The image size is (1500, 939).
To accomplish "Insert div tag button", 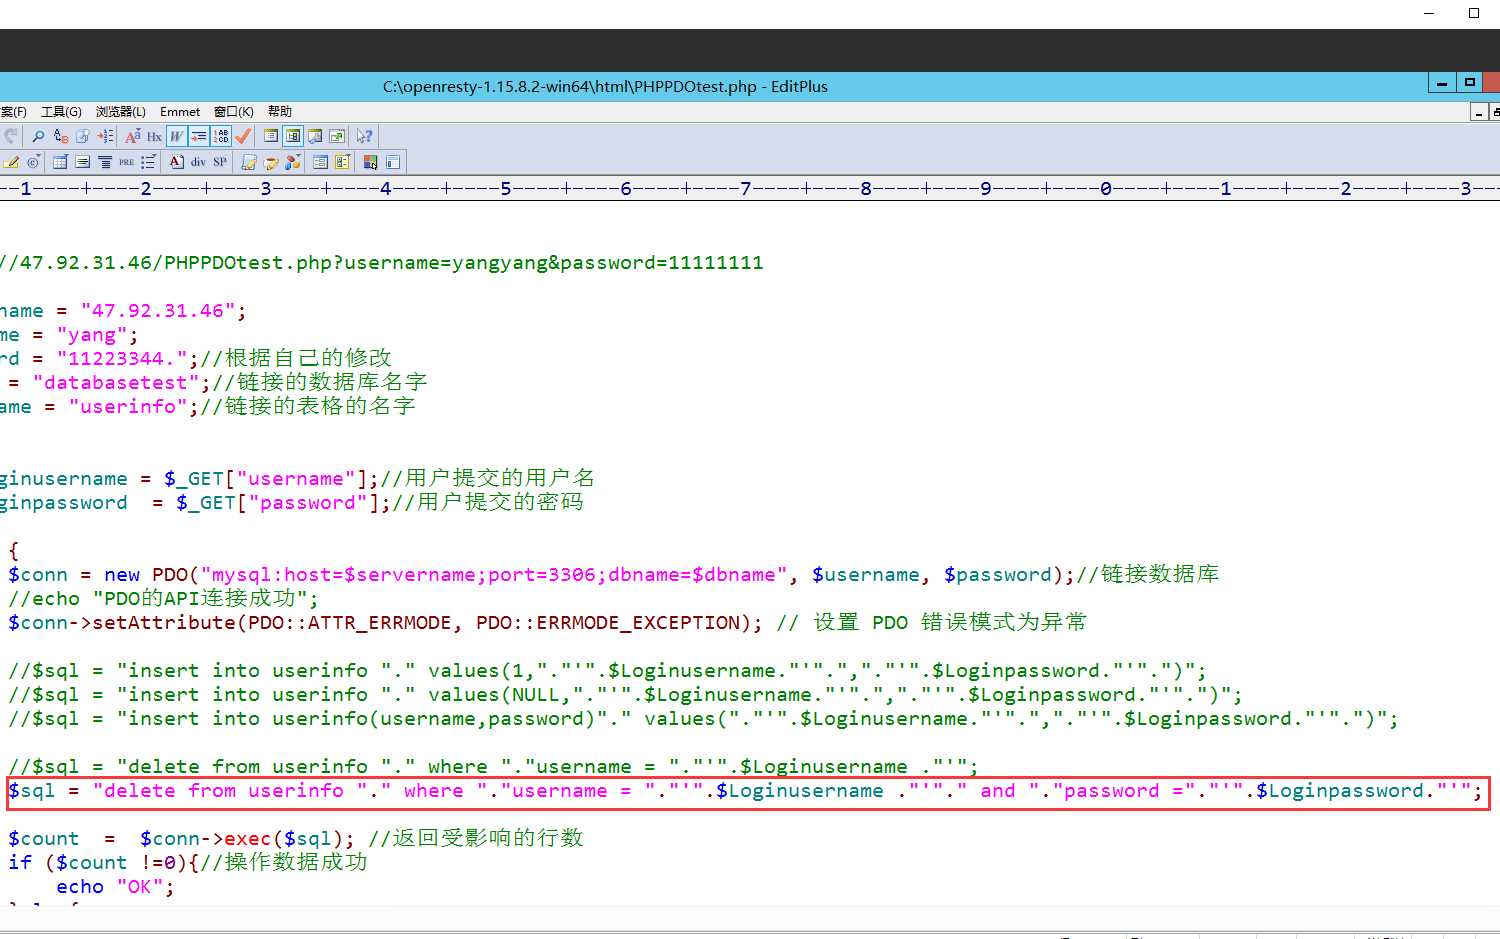I will pyautogui.click(x=198, y=162).
